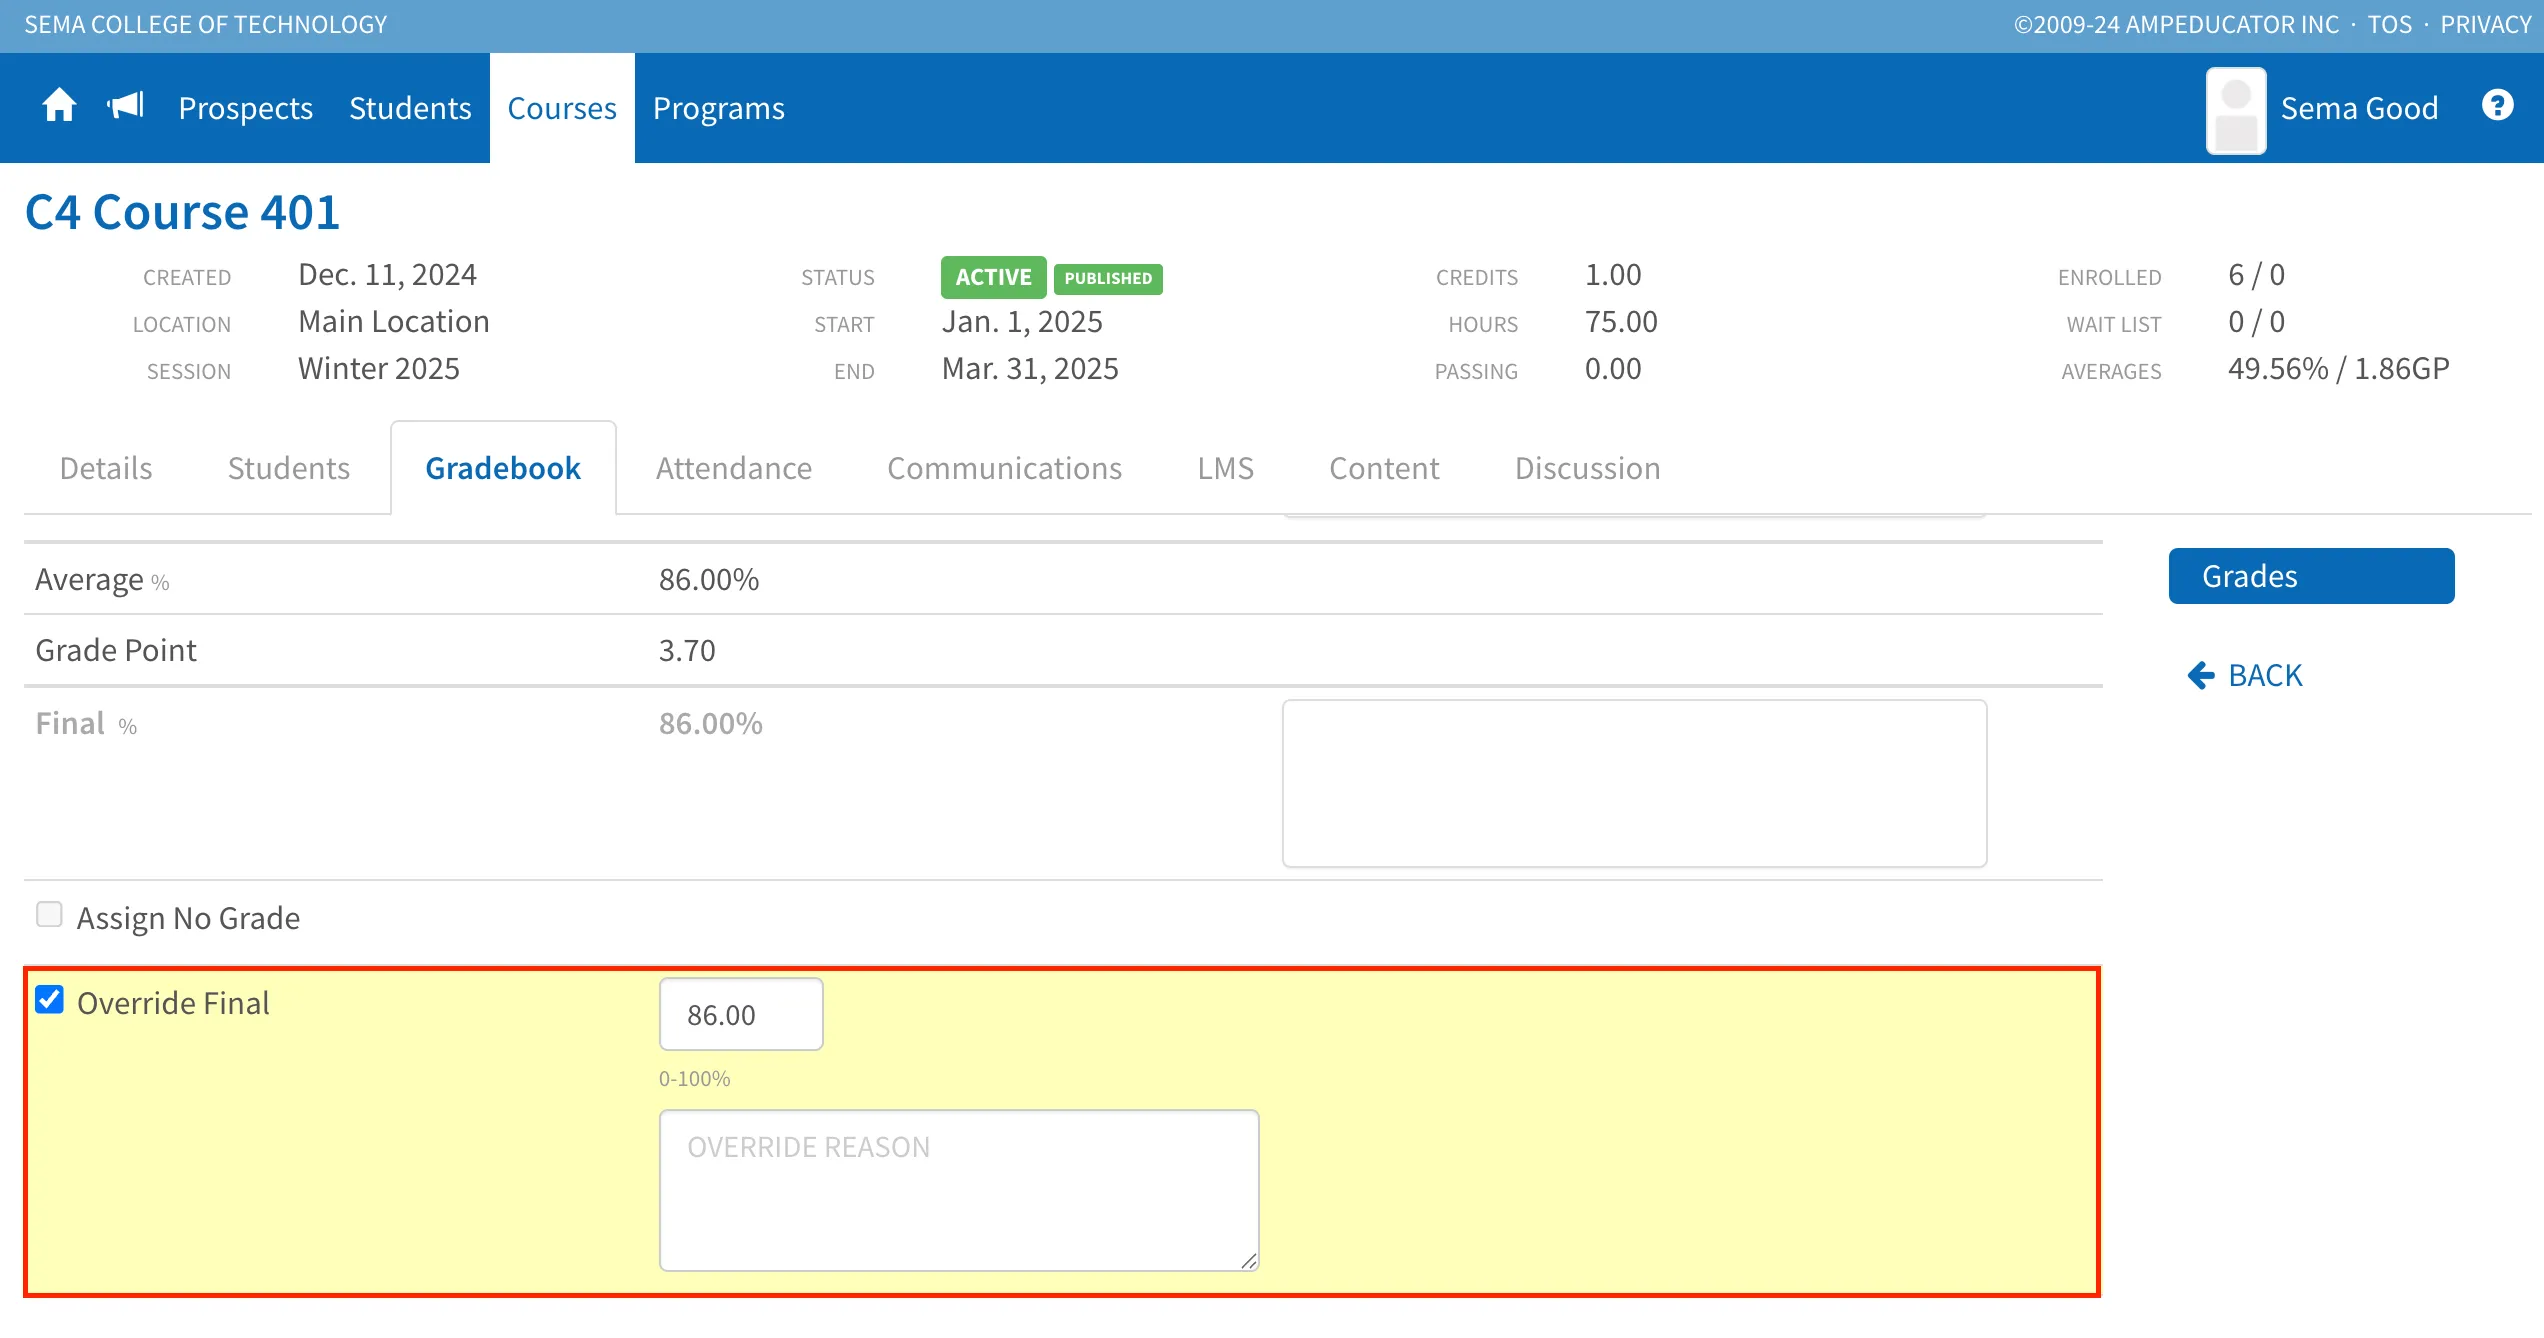Click the Average 86.00% value

708,579
